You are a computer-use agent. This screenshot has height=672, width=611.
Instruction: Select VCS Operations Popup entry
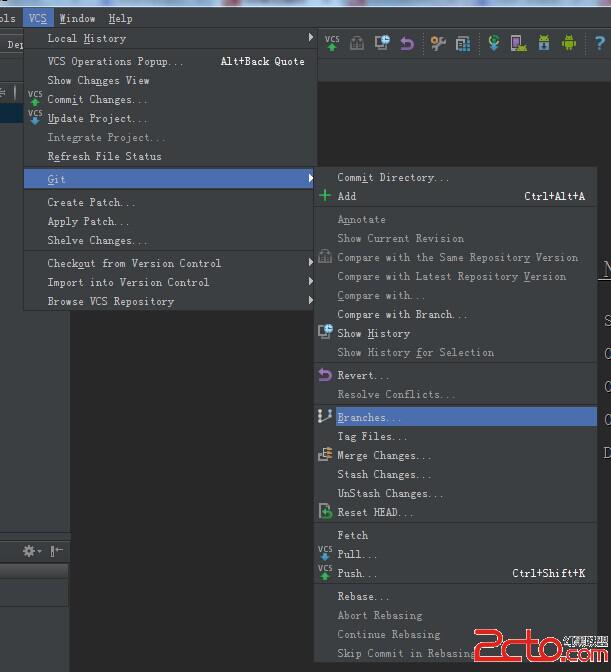coord(170,61)
